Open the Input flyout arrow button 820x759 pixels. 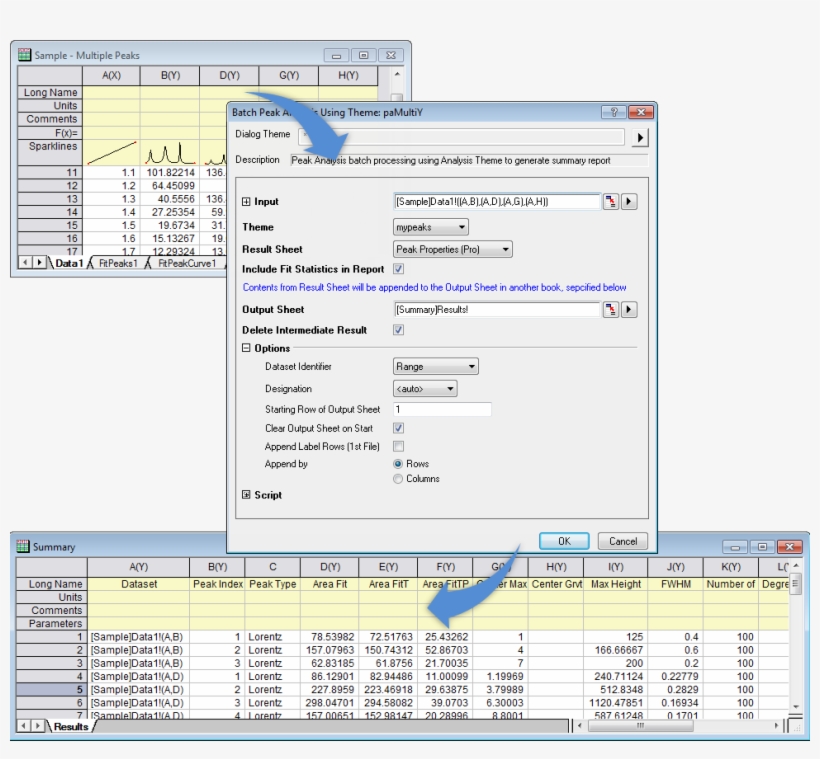point(629,201)
